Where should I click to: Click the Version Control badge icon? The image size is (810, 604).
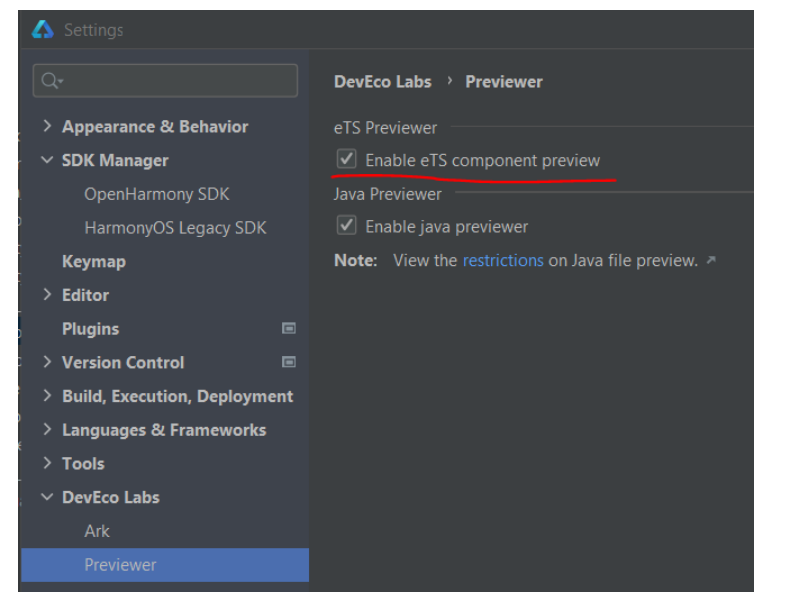click(x=289, y=362)
